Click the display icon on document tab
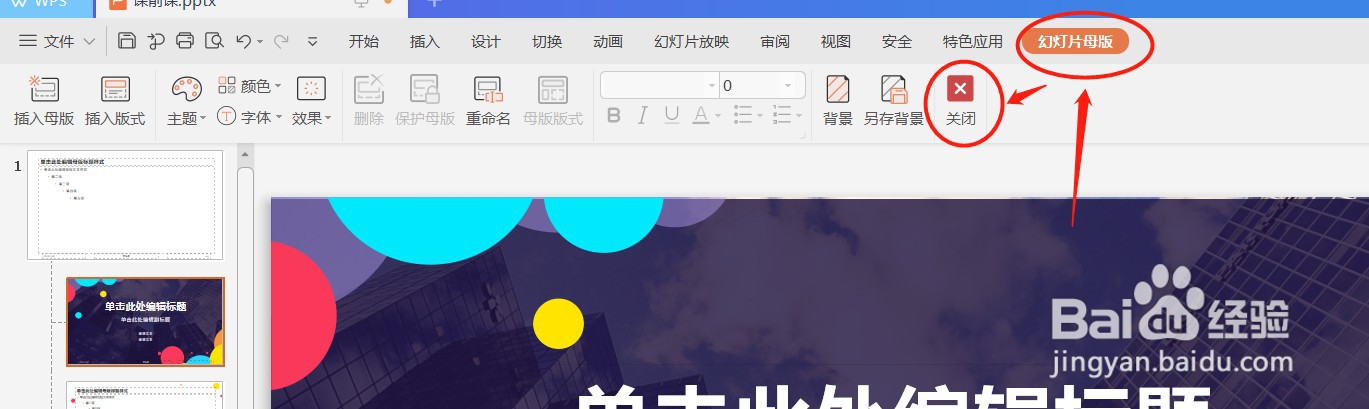1369x409 pixels. tap(362, 4)
